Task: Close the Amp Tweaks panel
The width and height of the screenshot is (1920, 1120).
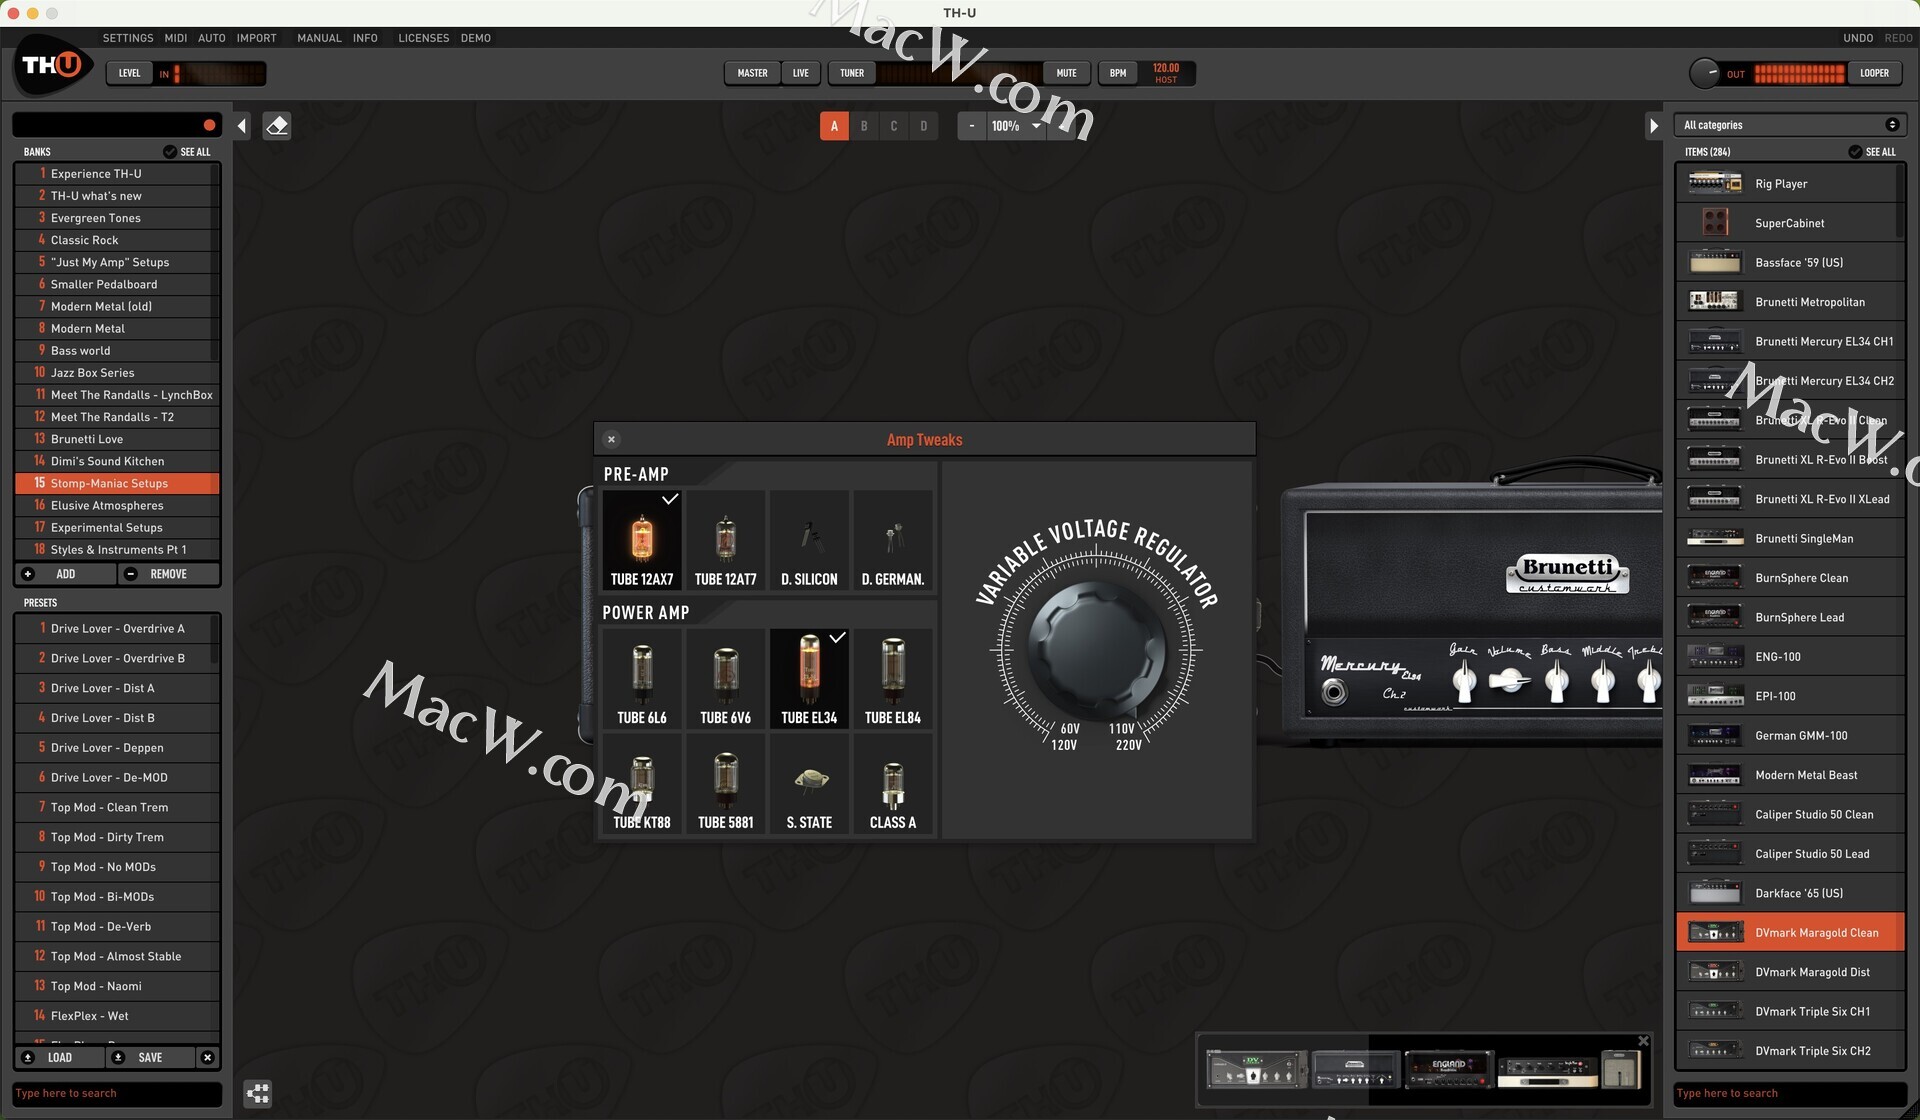Action: pos(611,439)
